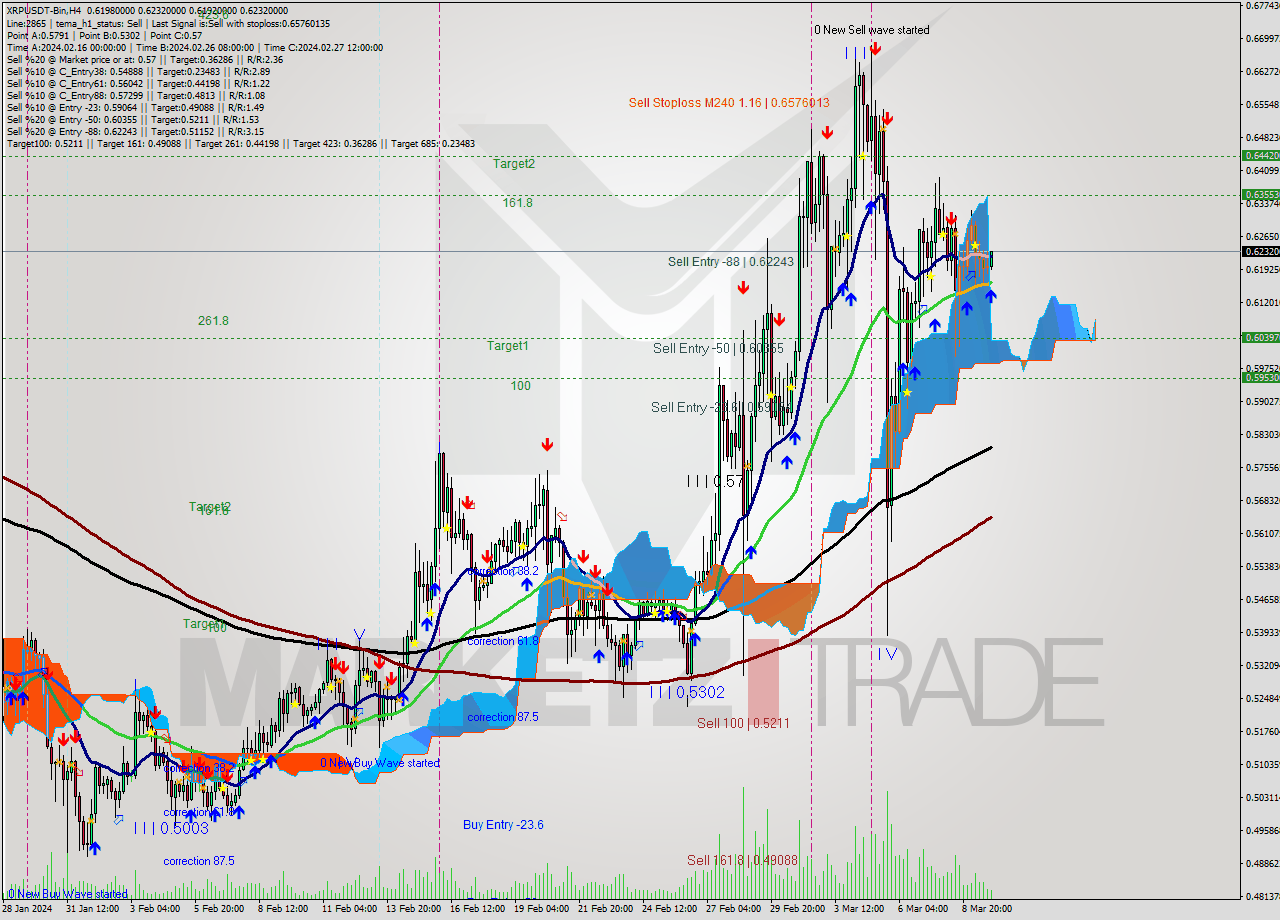1280x920 pixels.
Task: Select the 'Buy Entry -23.6' label
Action: click(503, 825)
